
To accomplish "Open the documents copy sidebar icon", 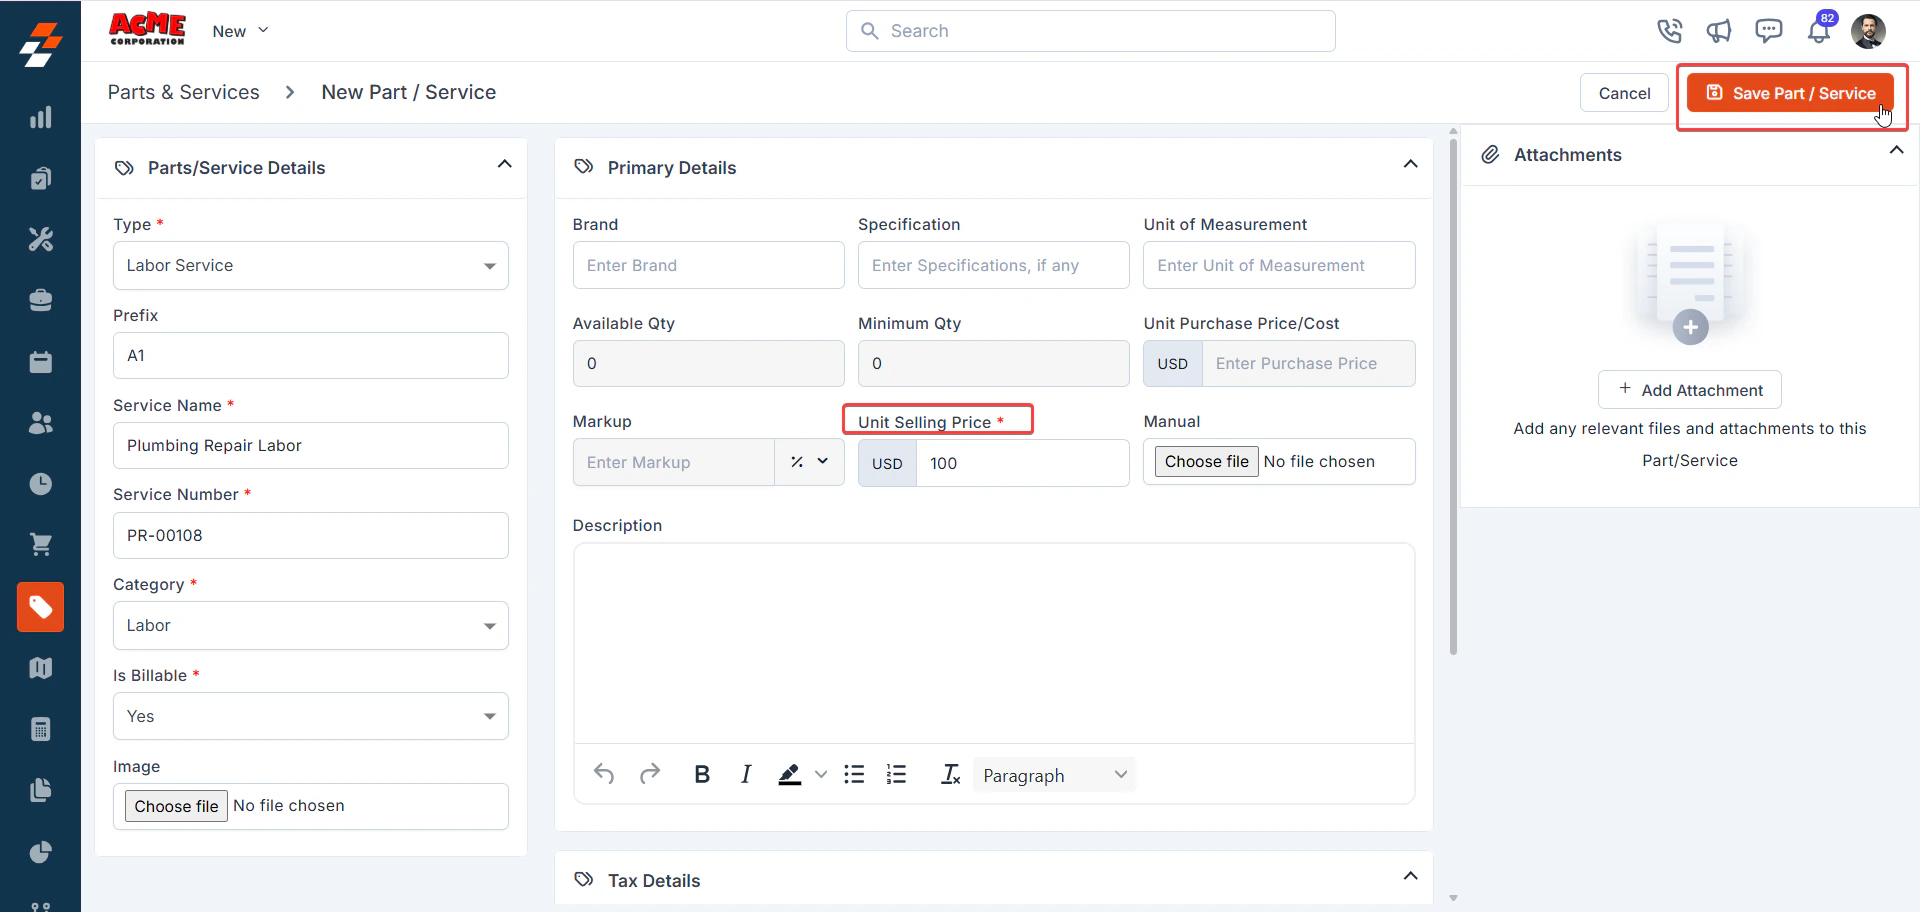I will tap(40, 790).
